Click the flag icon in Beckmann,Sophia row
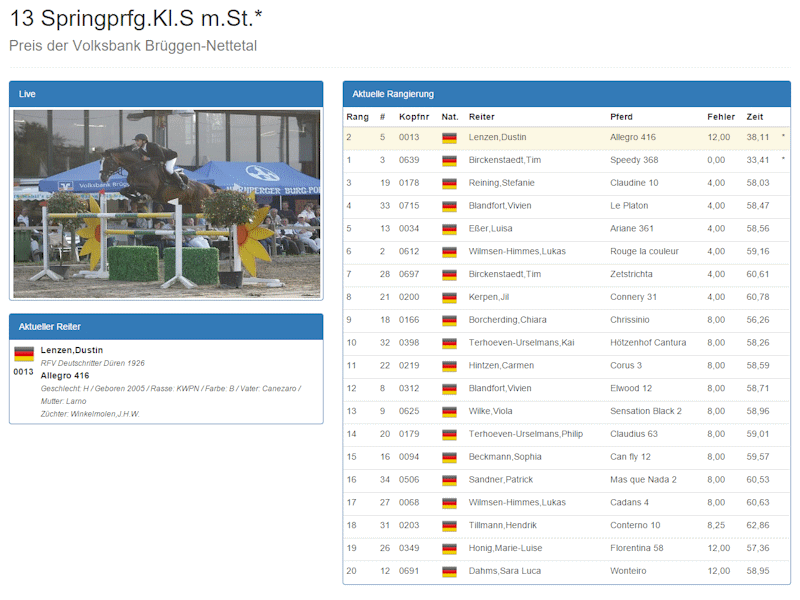 click(449, 457)
